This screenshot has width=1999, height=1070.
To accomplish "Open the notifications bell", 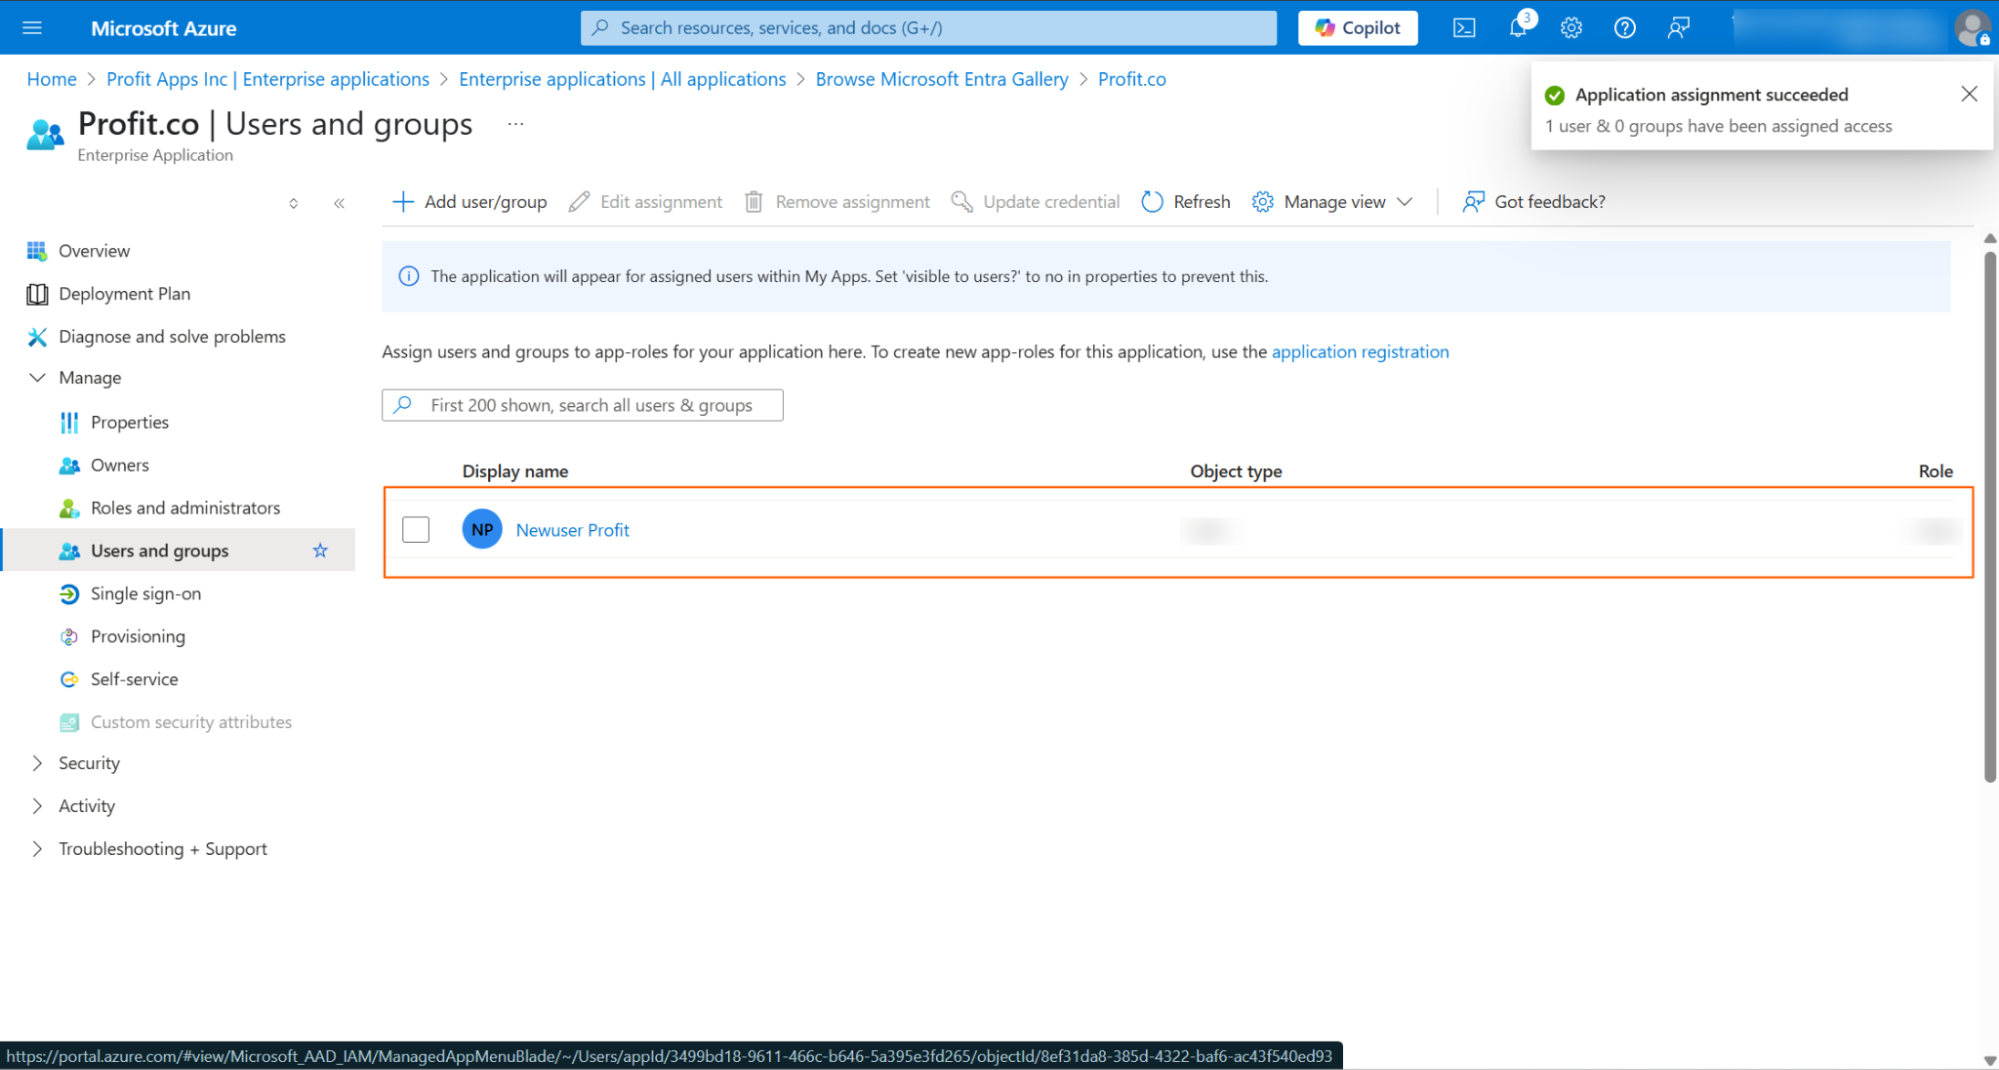I will 1518,28.
